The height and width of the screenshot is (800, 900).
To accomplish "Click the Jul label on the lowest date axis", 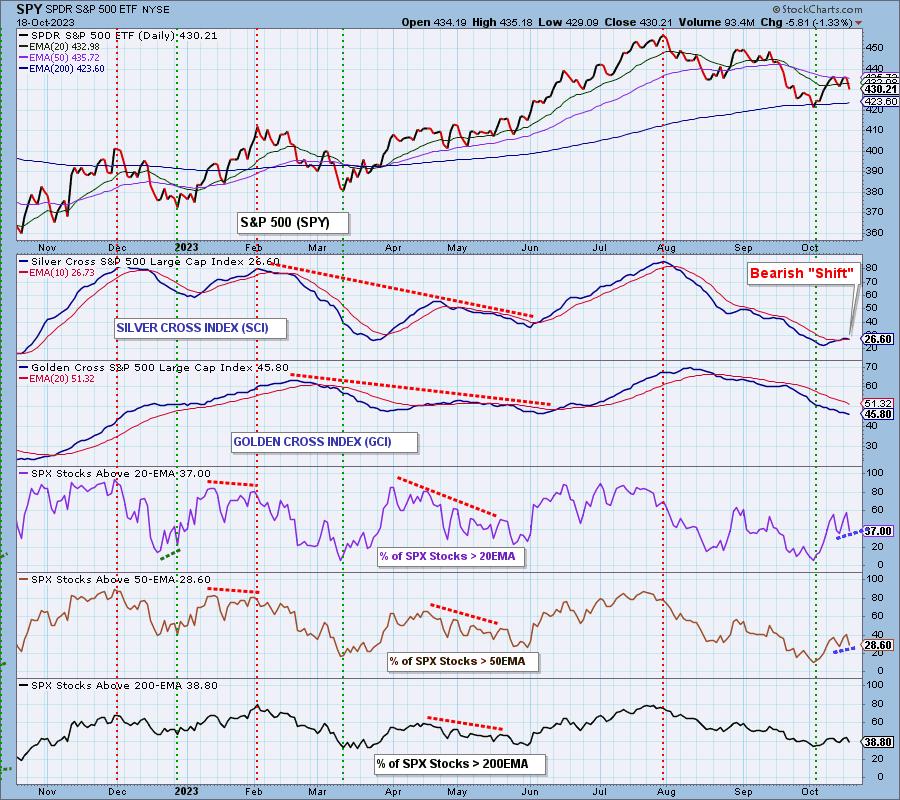I will (599, 791).
